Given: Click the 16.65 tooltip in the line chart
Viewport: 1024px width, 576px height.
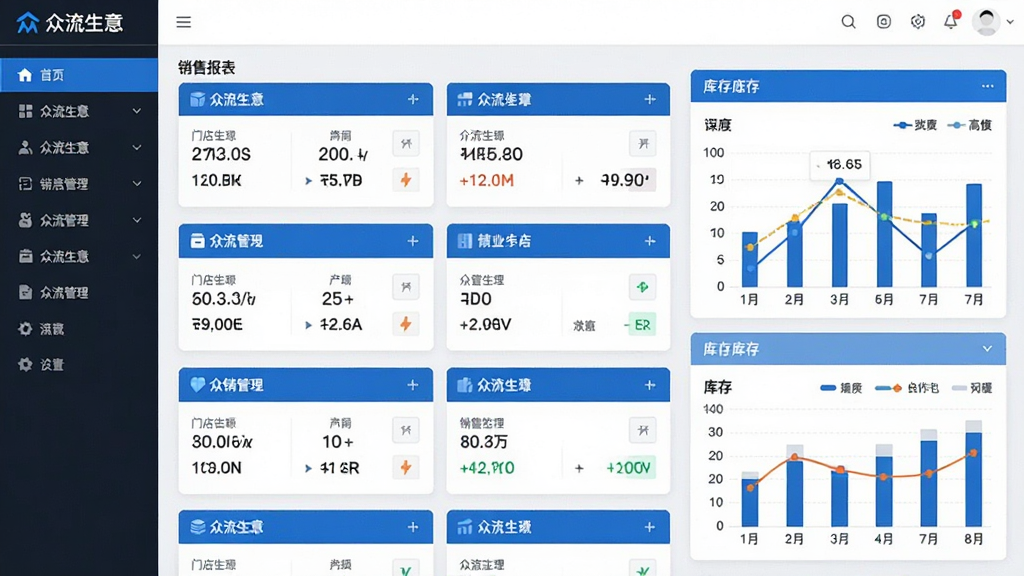Looking at the screenshot, I should tap(840, 165).
